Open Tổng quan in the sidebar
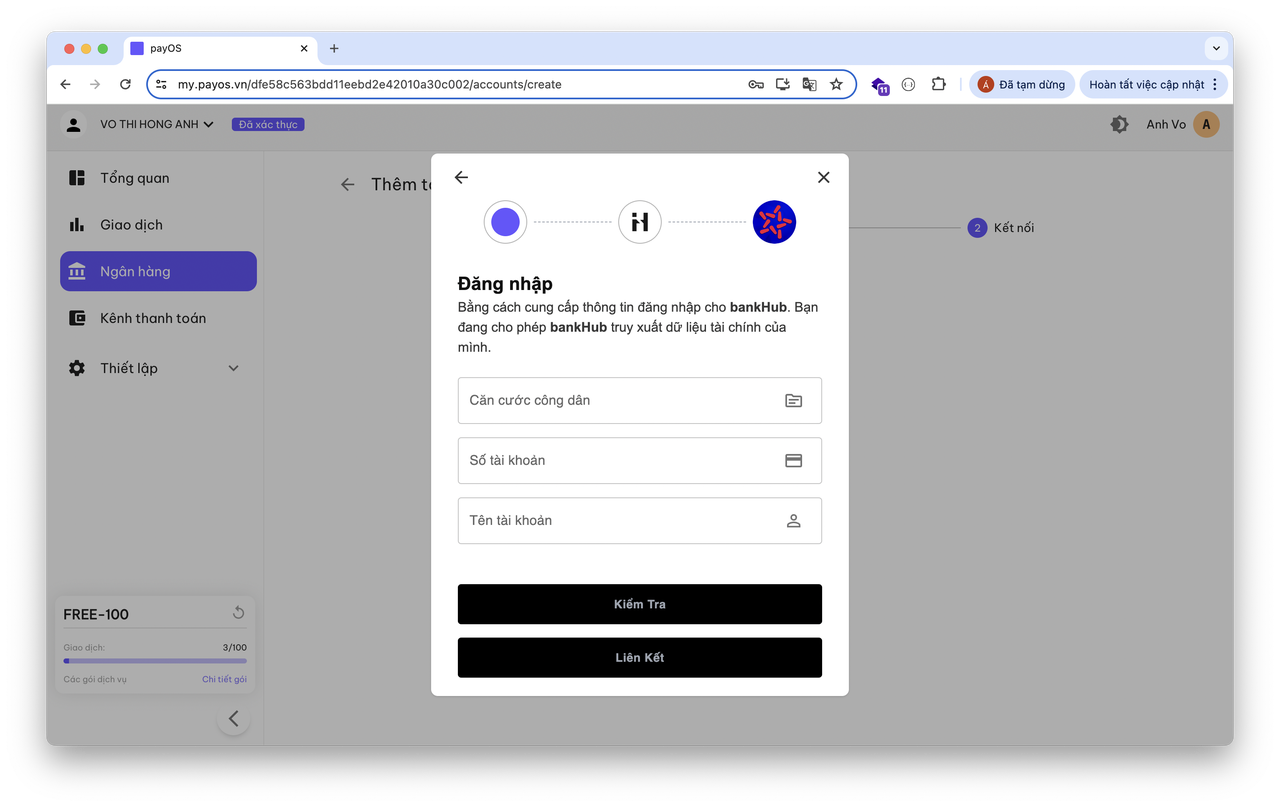Viewport: 1280px width, 807px height. click(134, 178)
